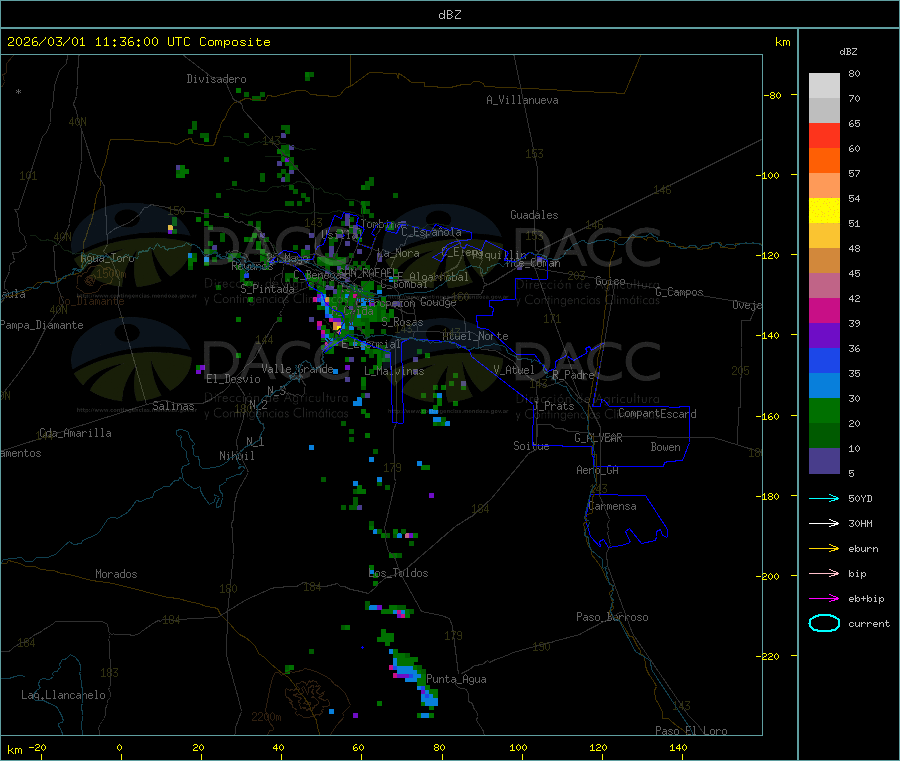Click the 'dBZ' title at the top
The height and width of the screenshot is (761, 900).
449,15
